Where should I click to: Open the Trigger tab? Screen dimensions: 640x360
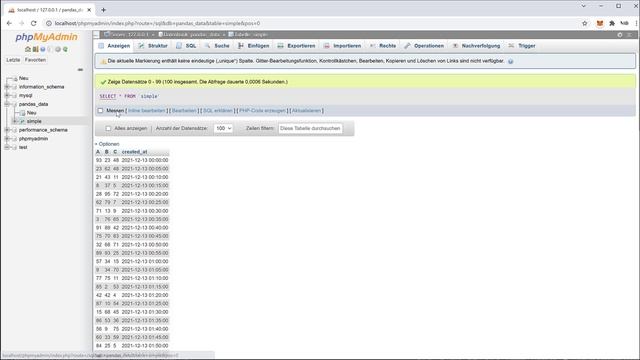click(522, 46)
